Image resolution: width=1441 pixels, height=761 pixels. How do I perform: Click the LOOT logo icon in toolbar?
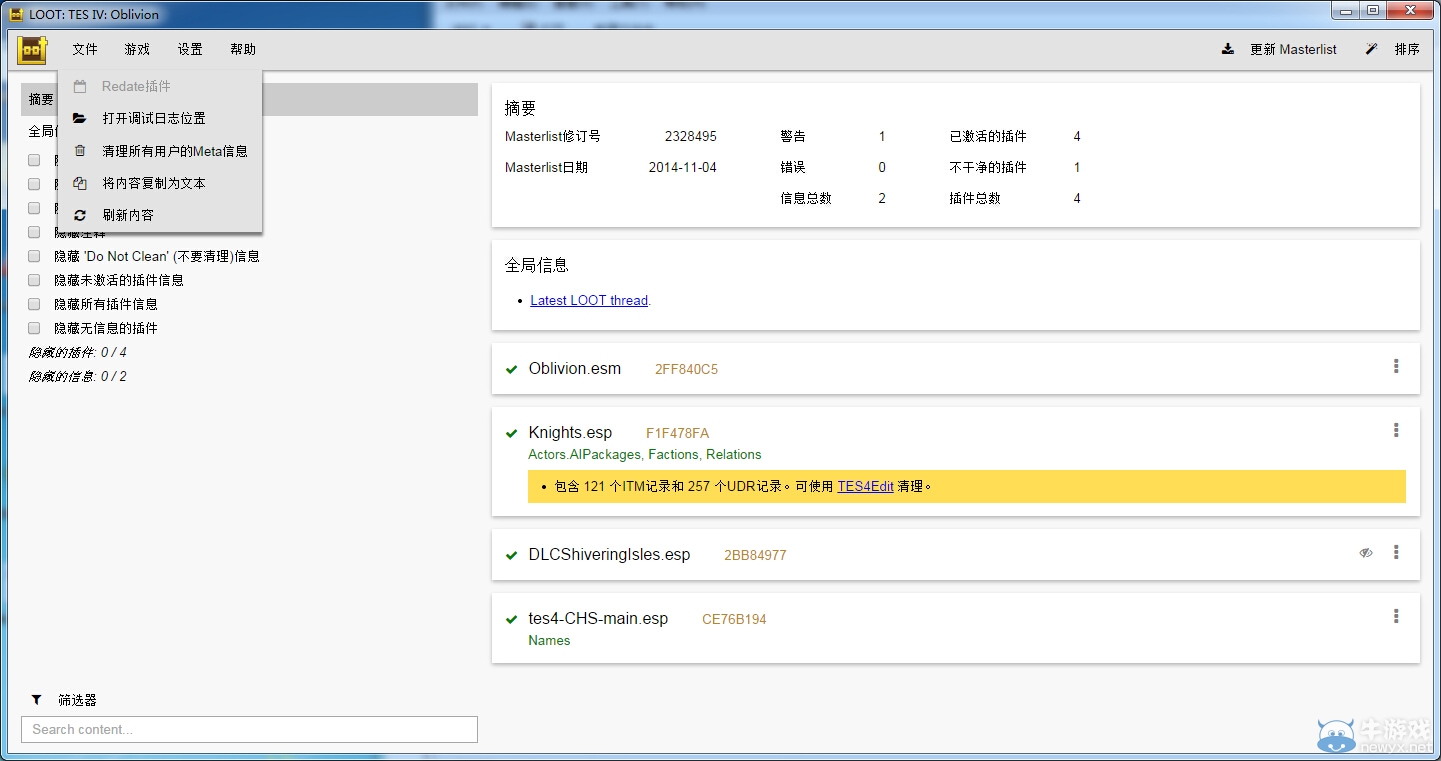click(32, 49)
